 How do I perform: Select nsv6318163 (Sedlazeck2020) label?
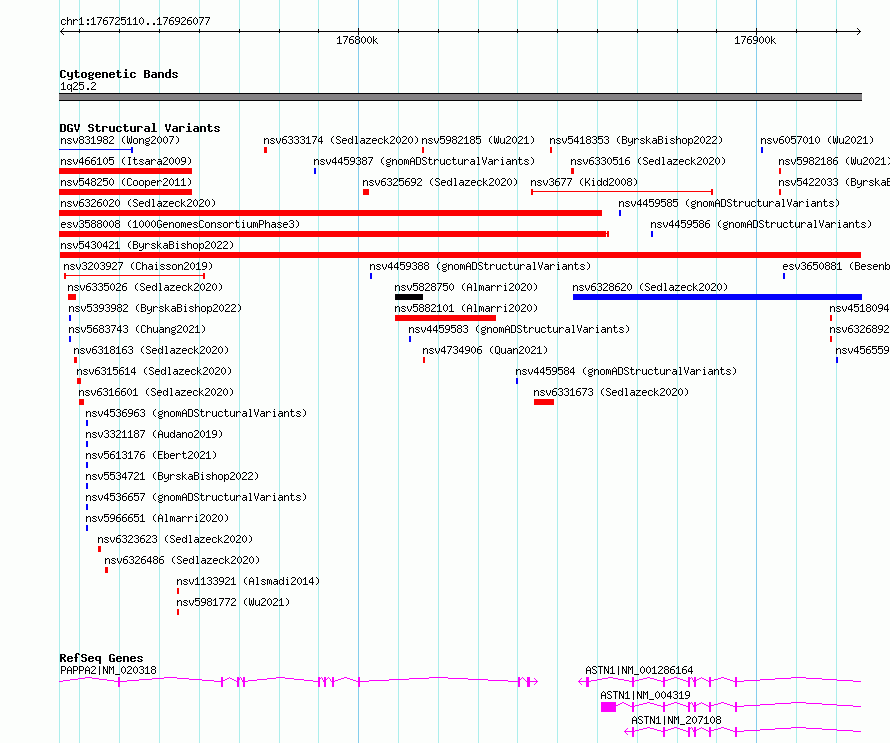(151, 350)
